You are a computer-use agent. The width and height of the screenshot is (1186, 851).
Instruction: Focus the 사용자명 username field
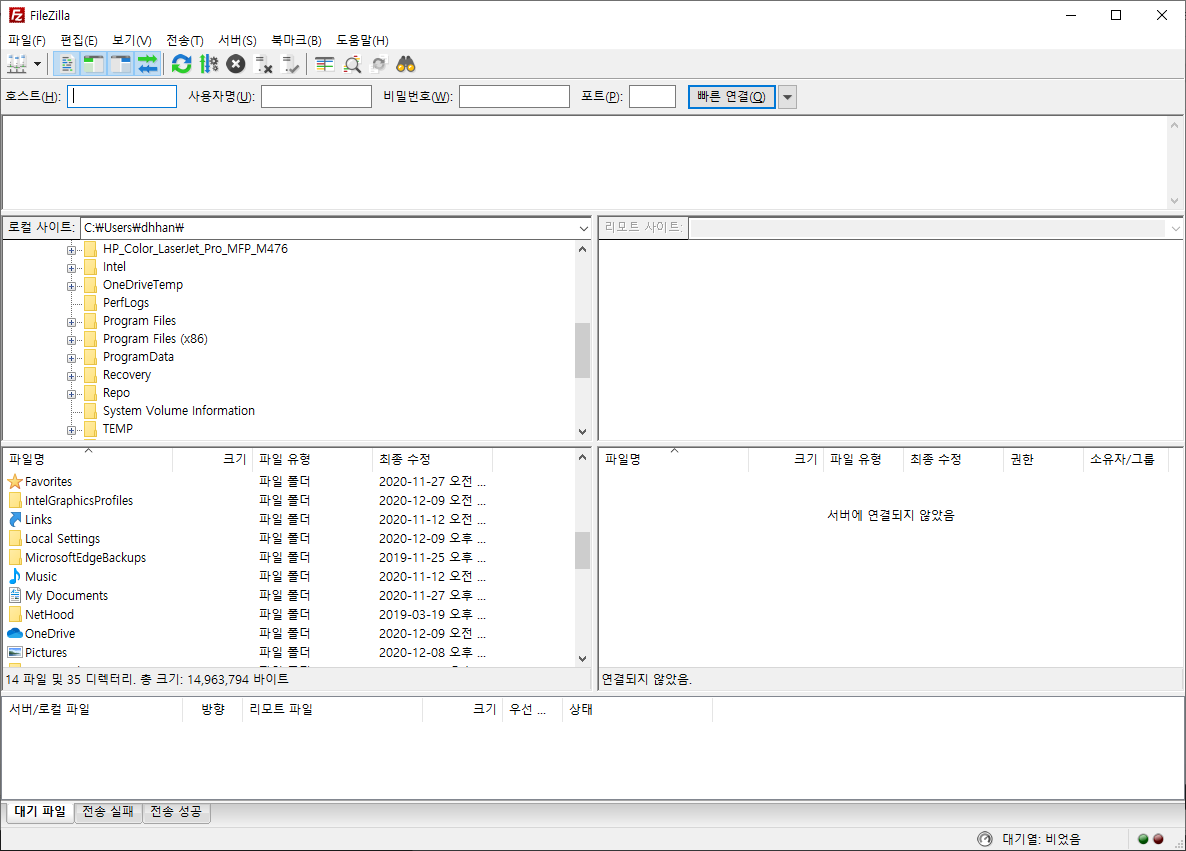(316, 96)
